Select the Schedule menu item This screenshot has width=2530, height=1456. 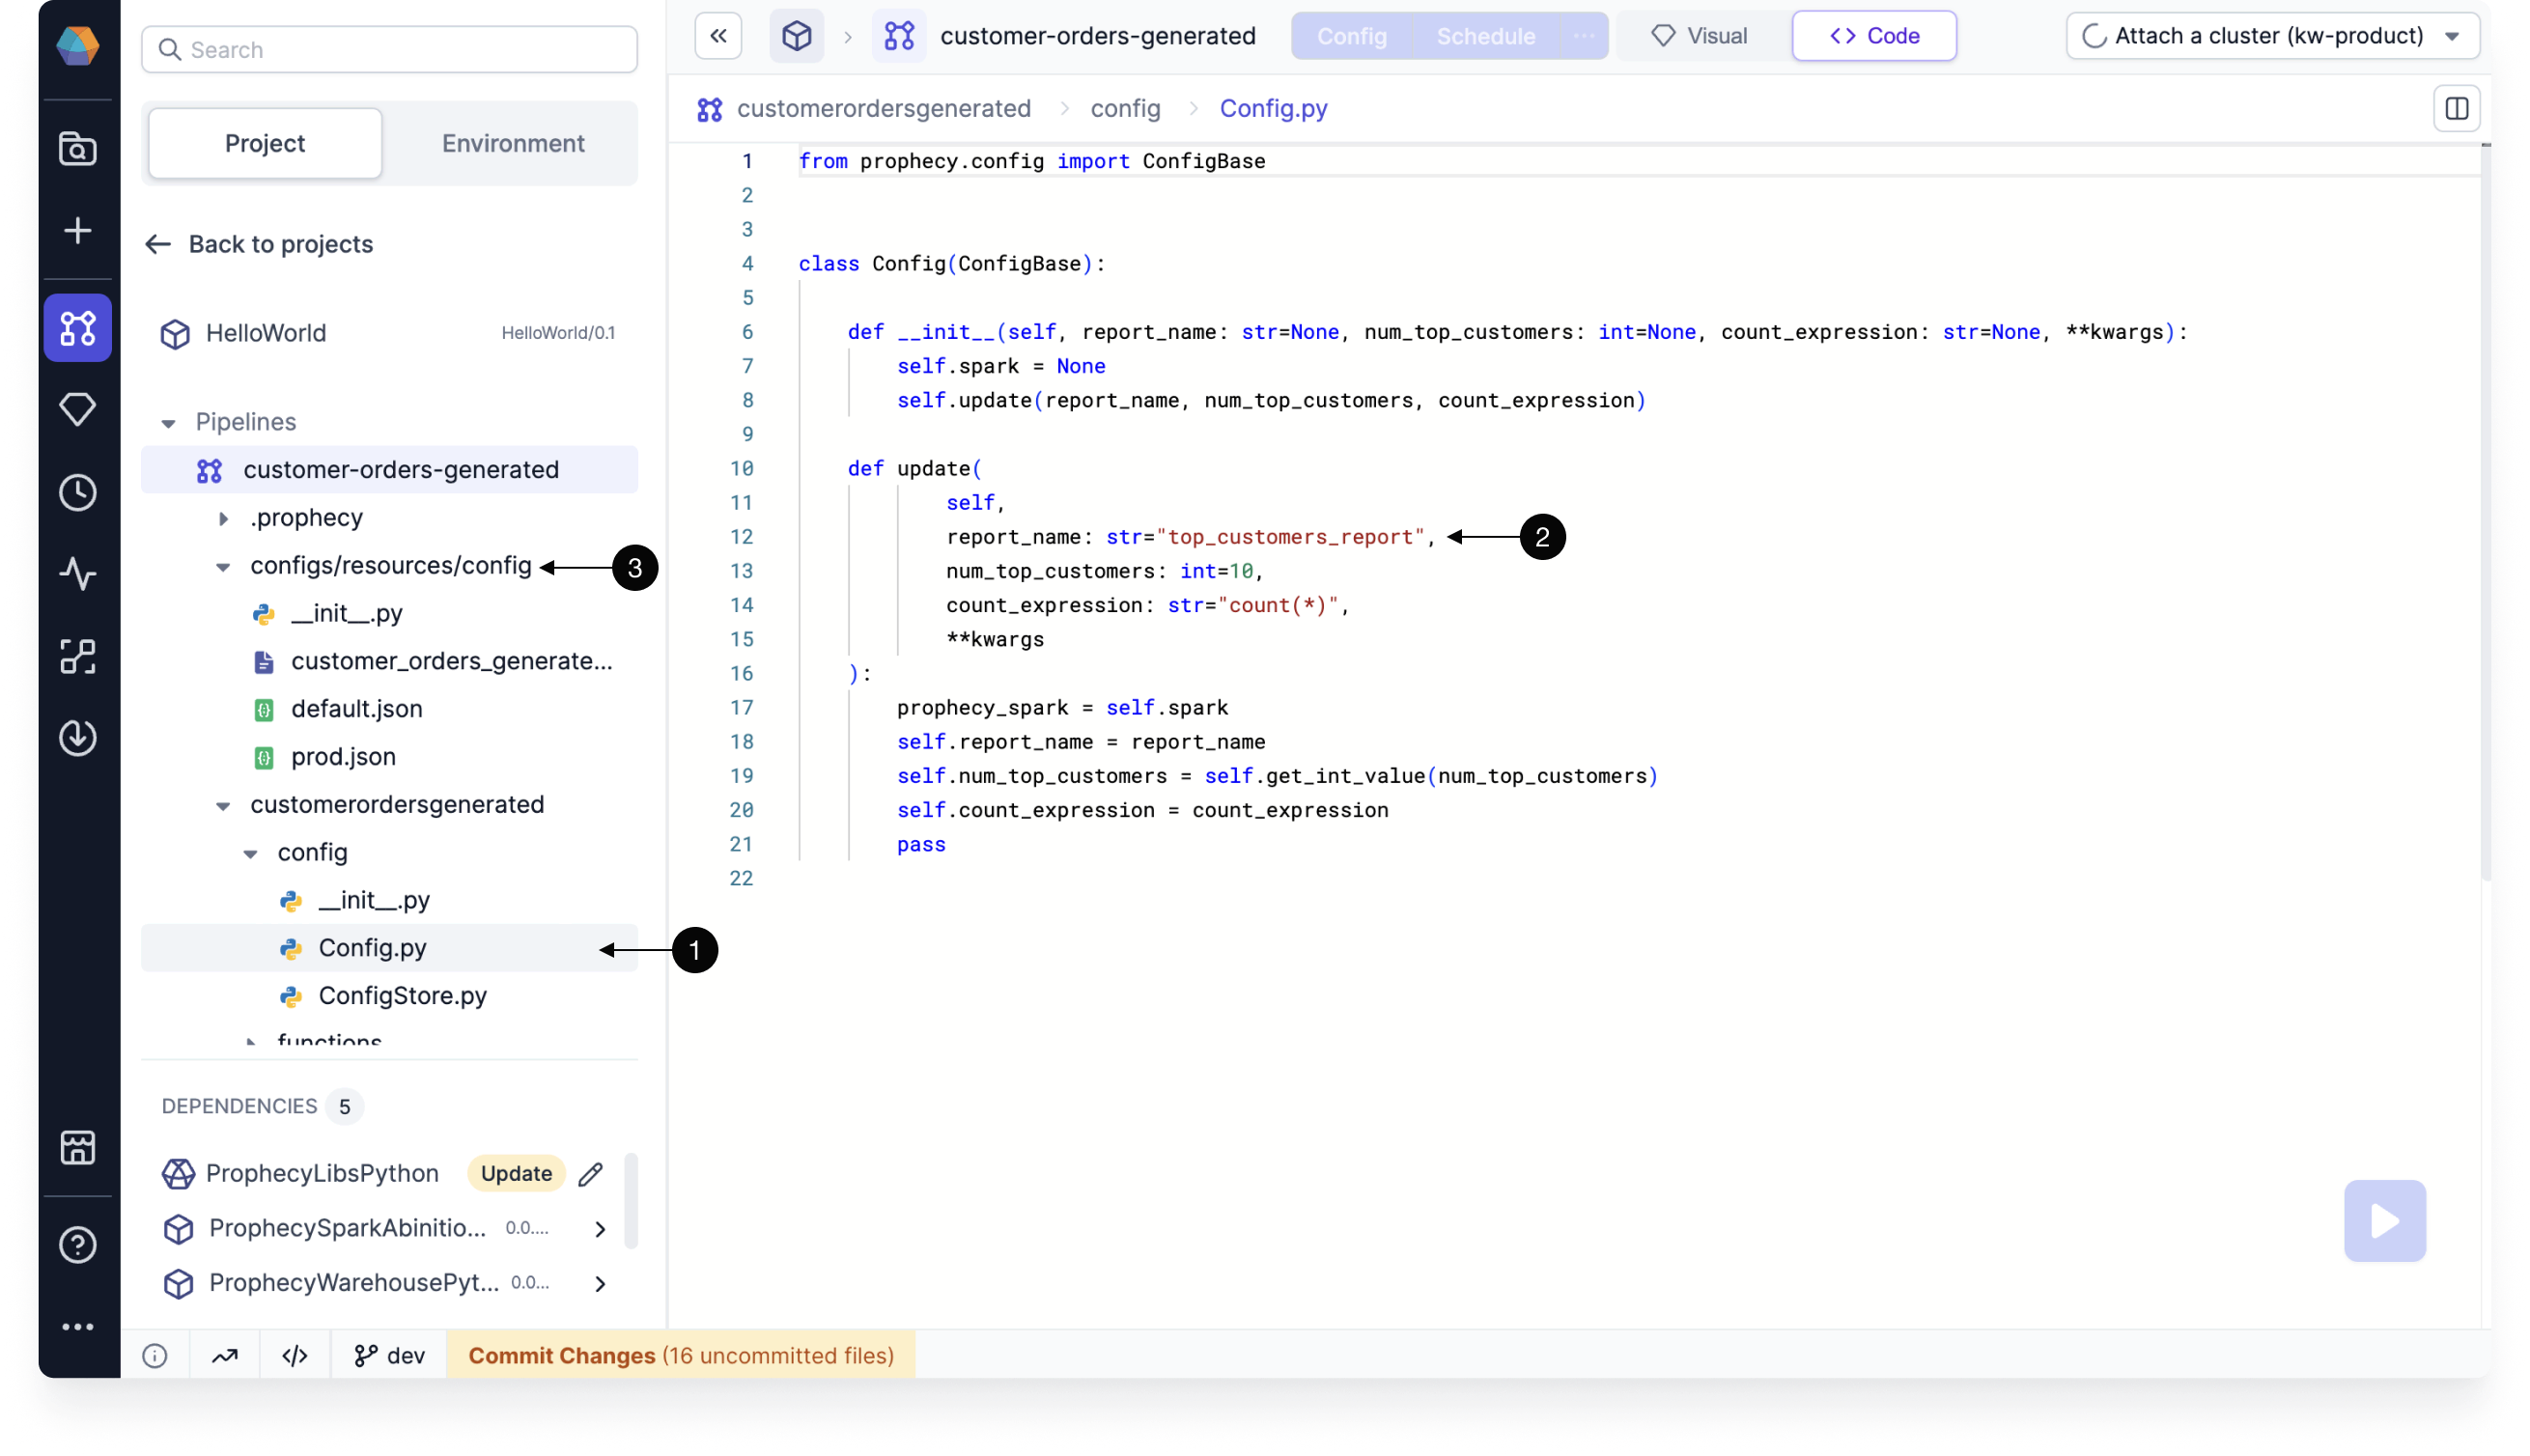1486,35
